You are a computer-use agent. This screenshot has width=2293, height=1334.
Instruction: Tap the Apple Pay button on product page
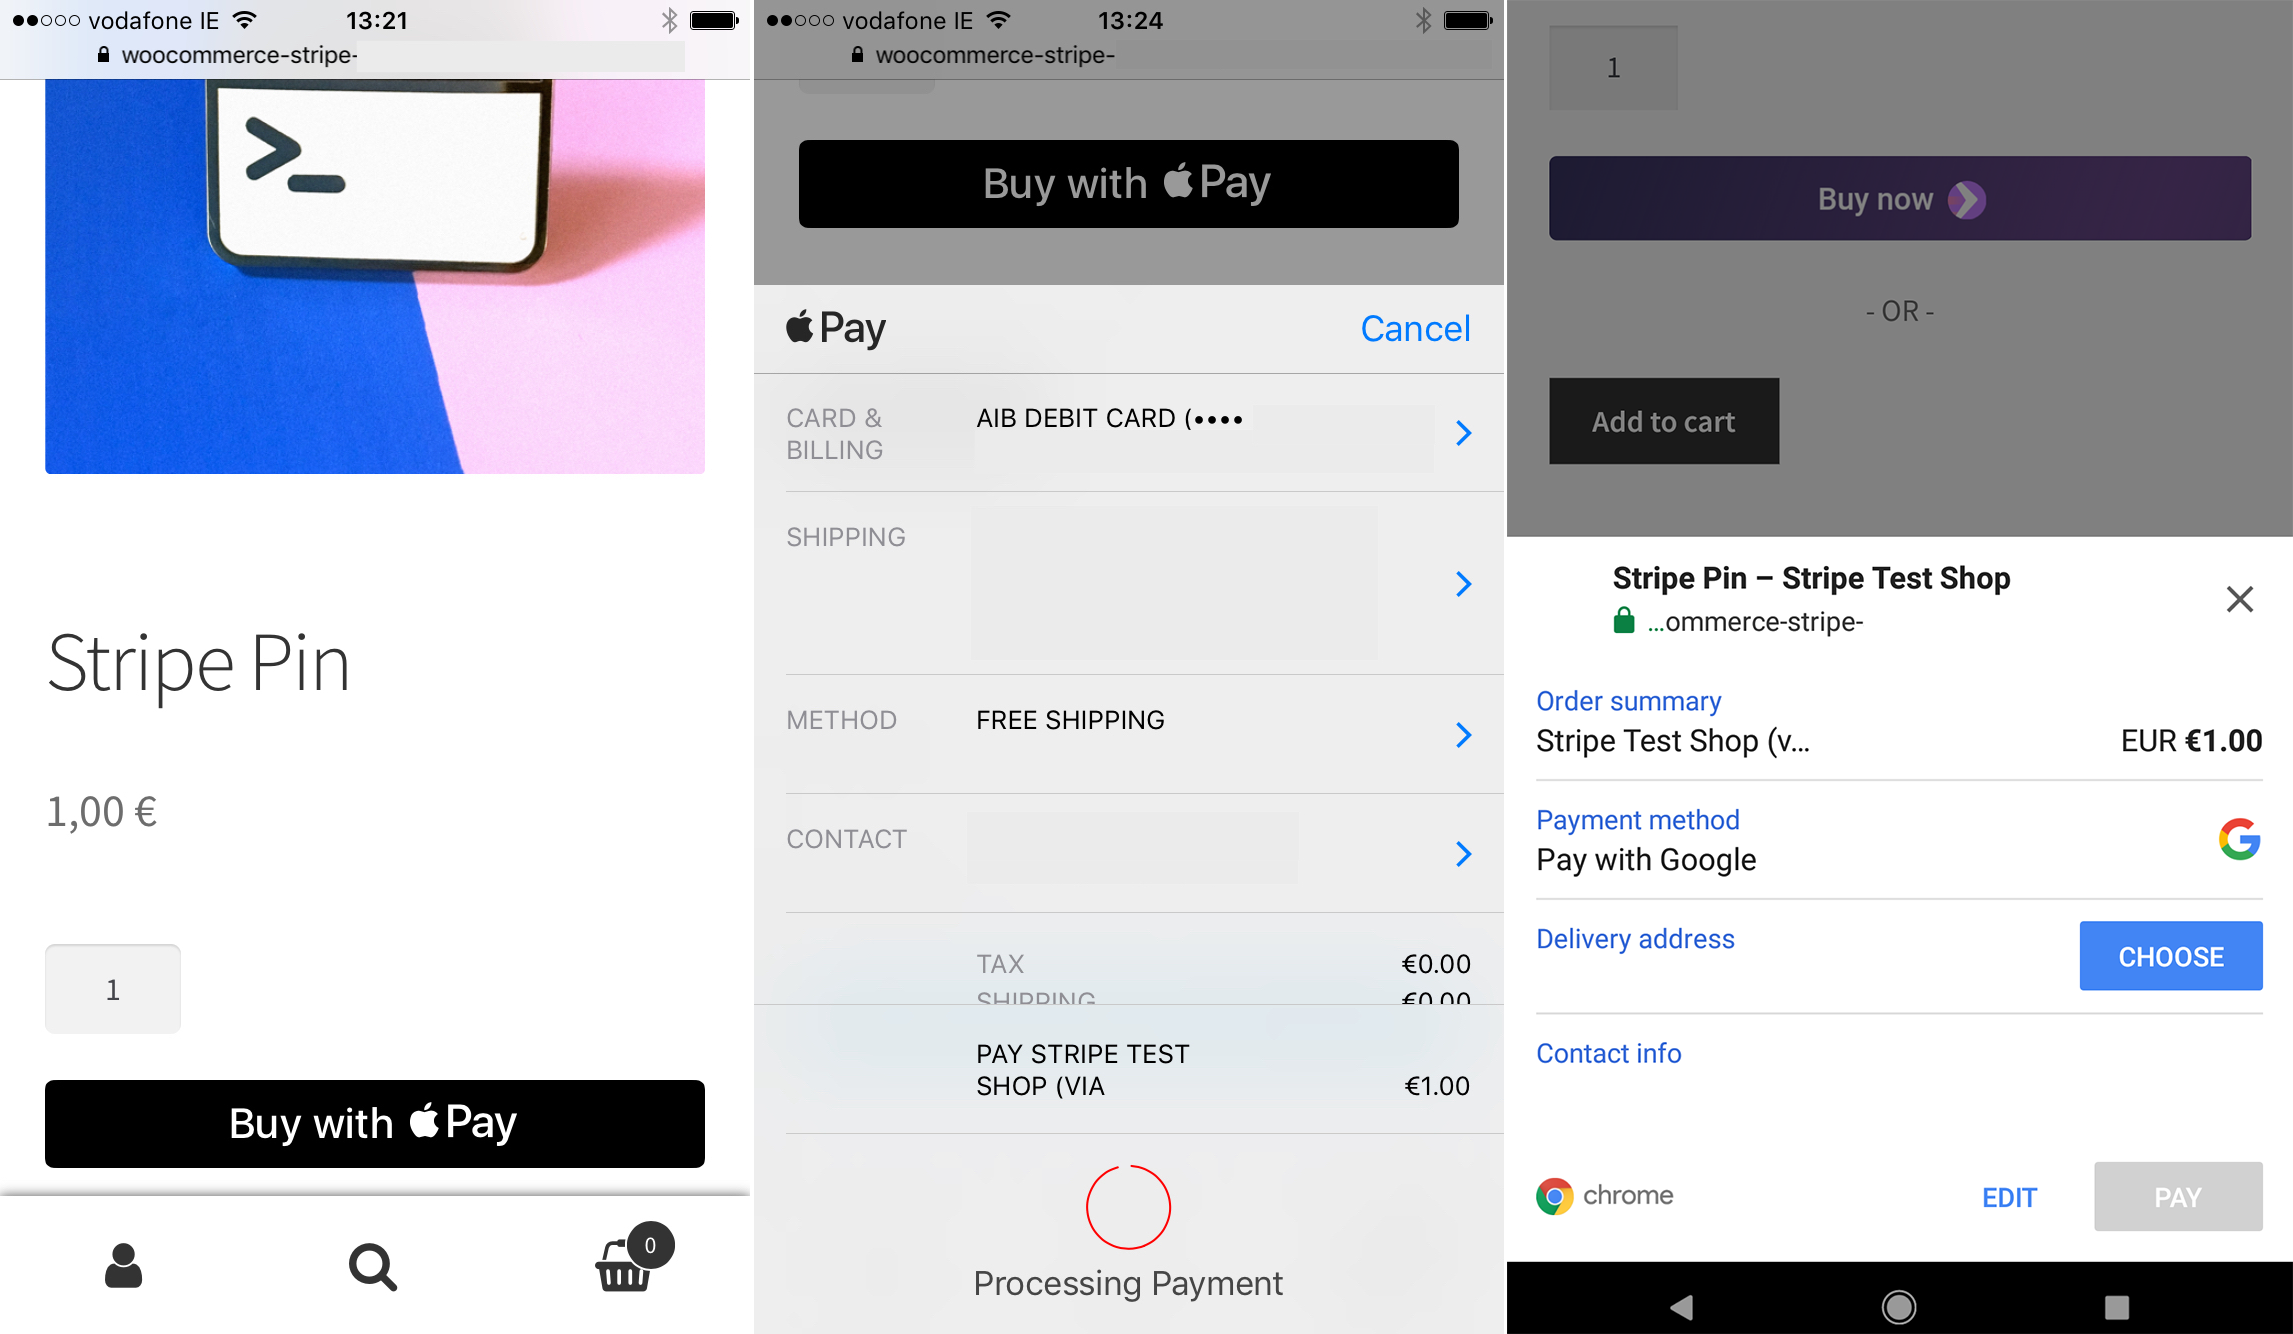pyautogui.click(x=375, y=1120)
